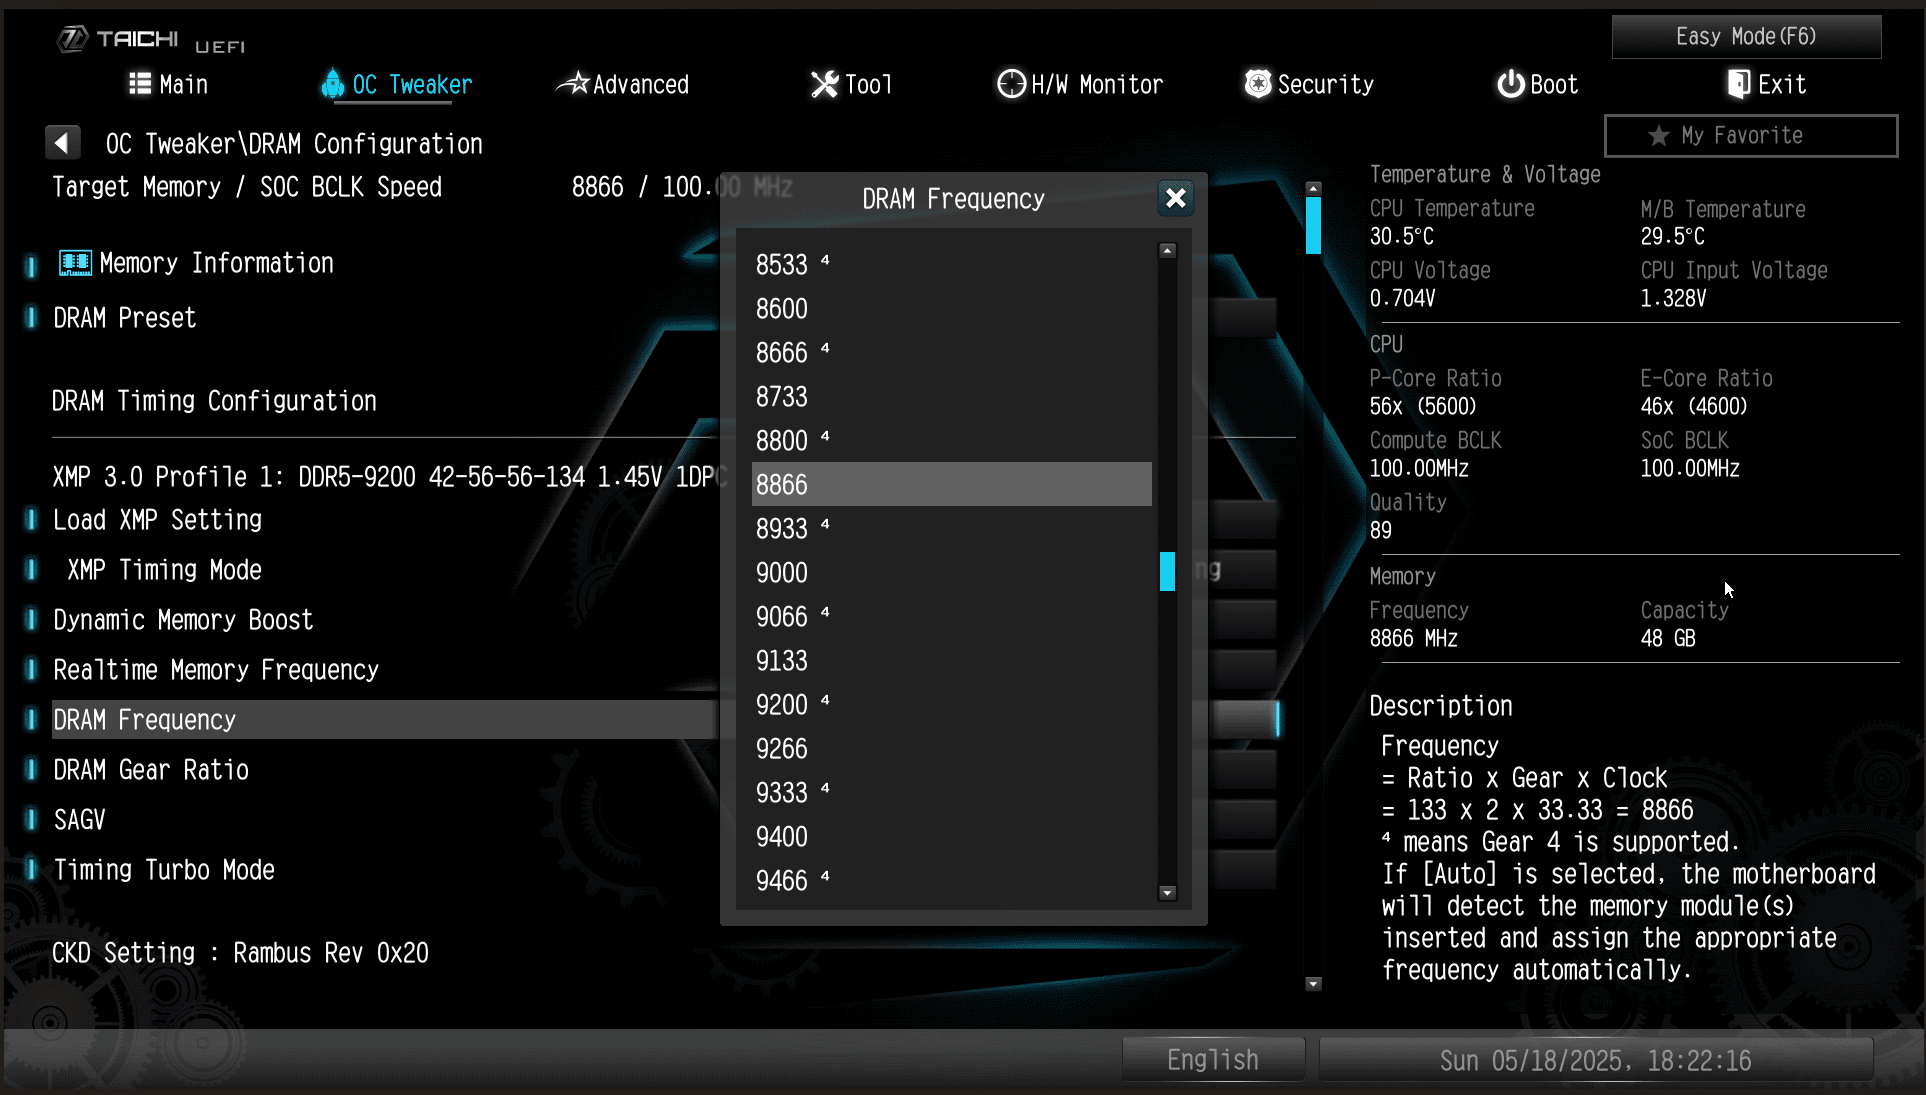Close the DRAM Frequency popup
The image size is (1926, 1095).
point(1175,198)
